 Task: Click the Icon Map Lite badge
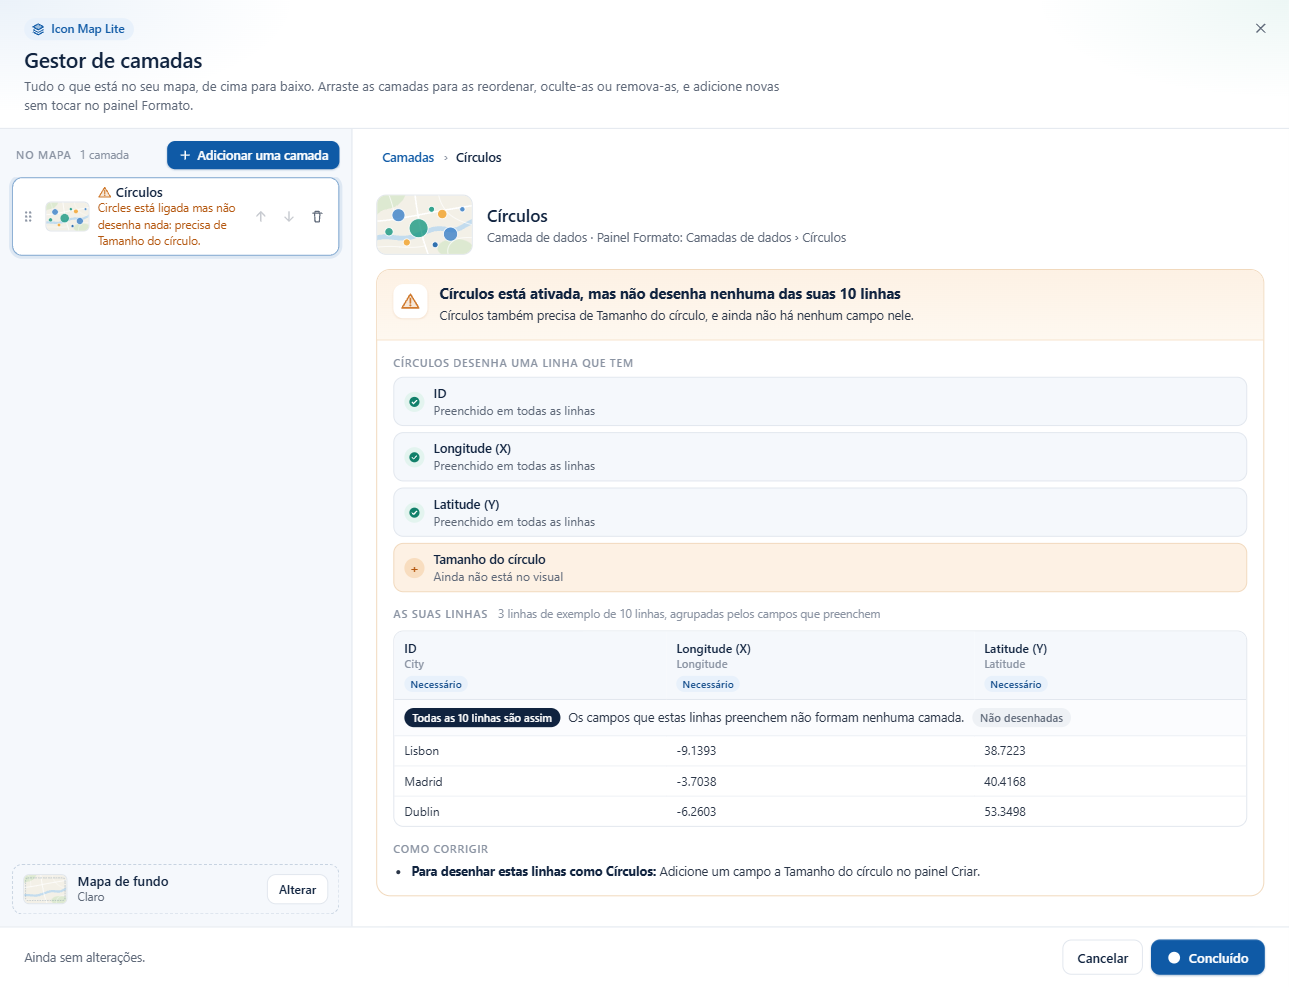coord(79,29)
